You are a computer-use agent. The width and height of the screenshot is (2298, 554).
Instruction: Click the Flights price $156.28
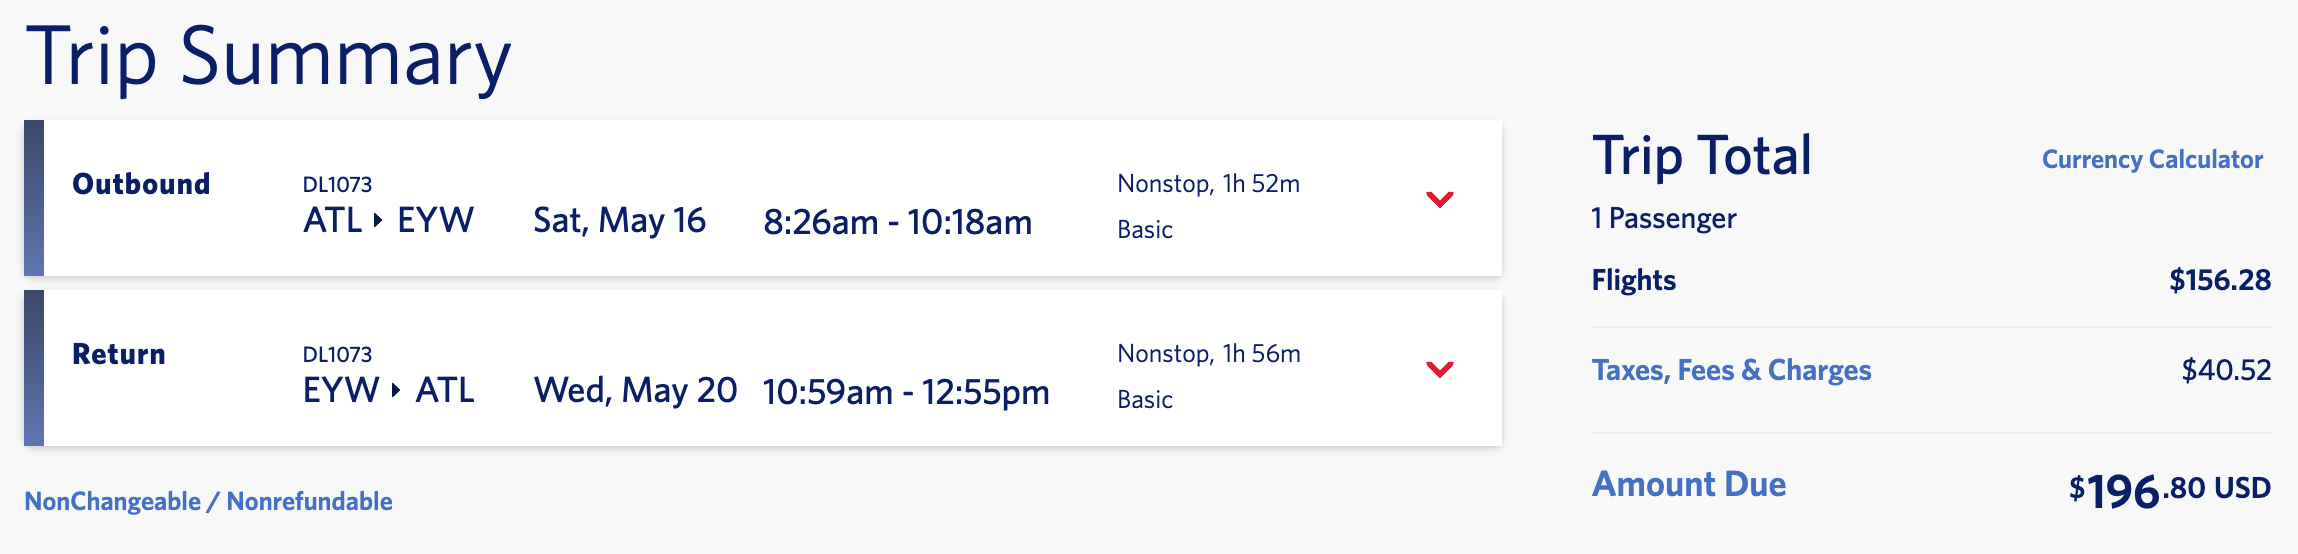(2219, 280)
